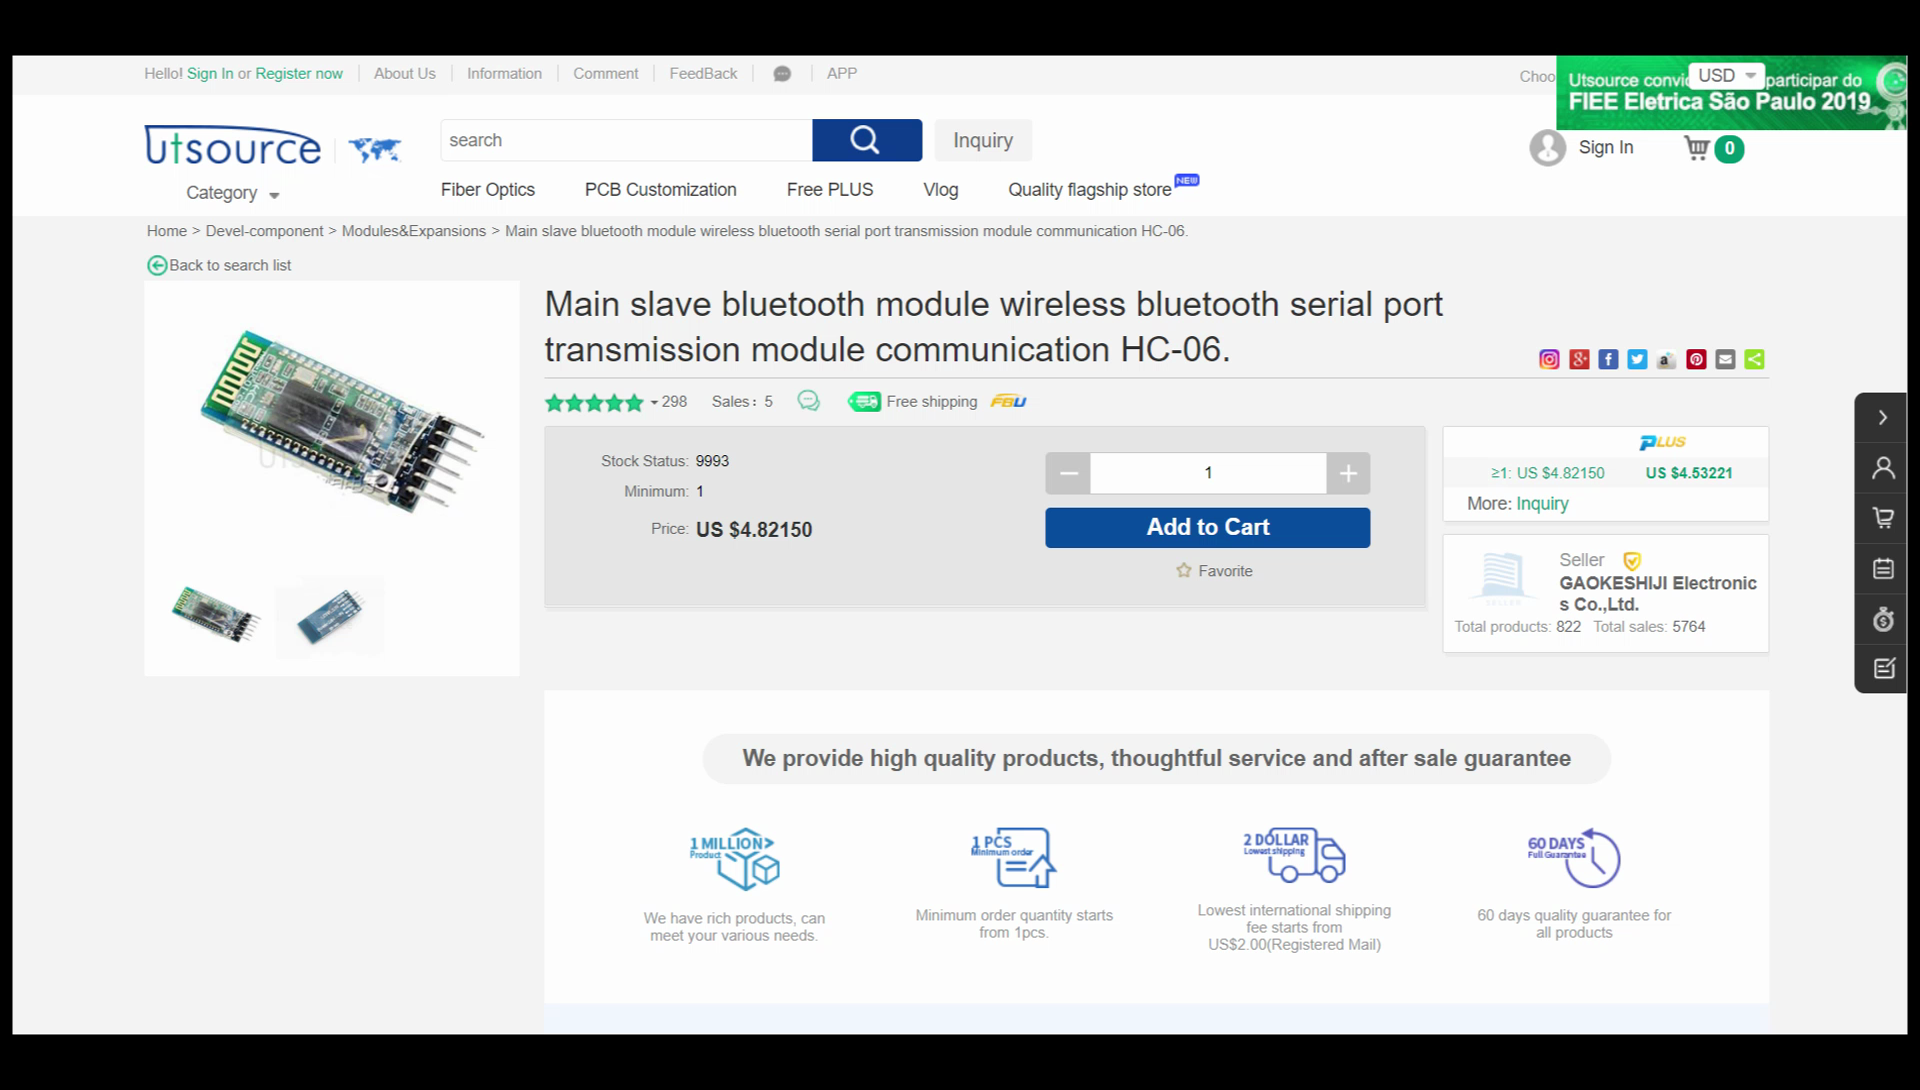Click Sign In link in greeting
Viewport: 1920px width, 1090px height.
coord(210,74)
